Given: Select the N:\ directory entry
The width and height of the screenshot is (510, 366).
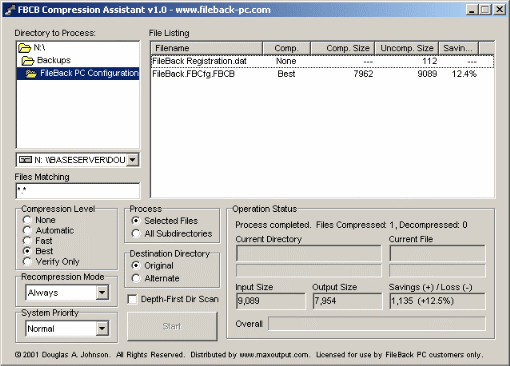Looking at the screenshot, I should click(x=78, y=48).
